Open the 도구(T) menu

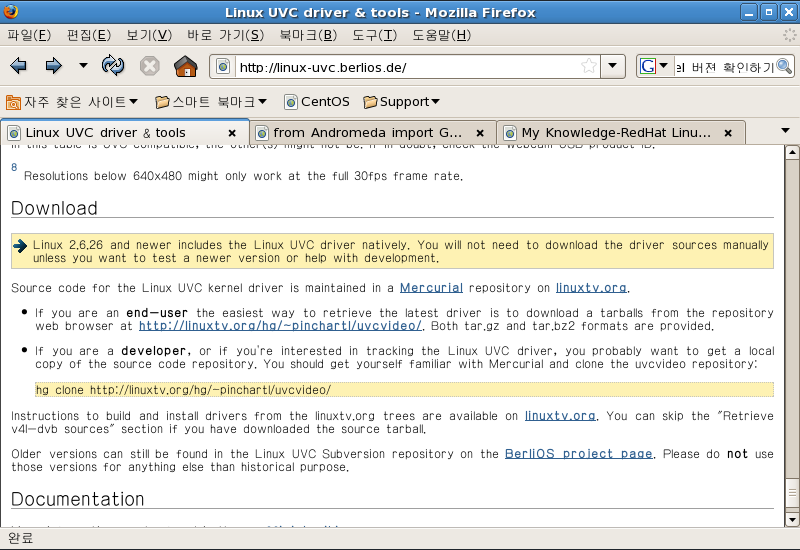pos(374,35)
